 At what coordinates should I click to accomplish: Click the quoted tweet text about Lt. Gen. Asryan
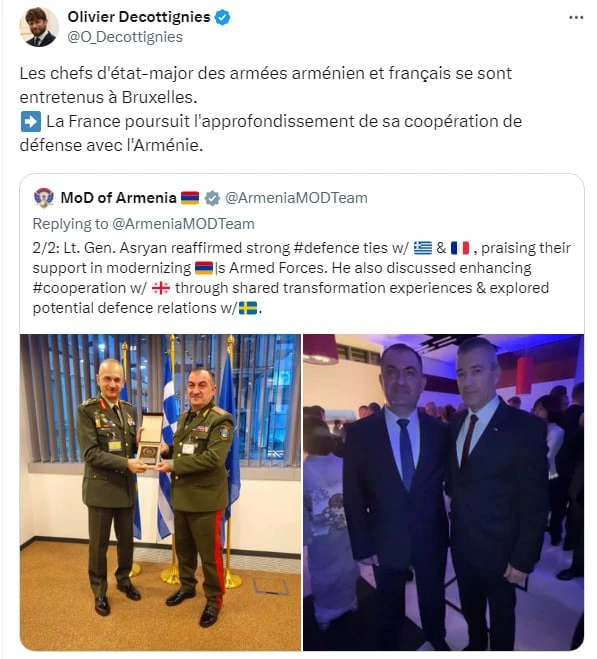pyautogui.click(x=301, y=278)
